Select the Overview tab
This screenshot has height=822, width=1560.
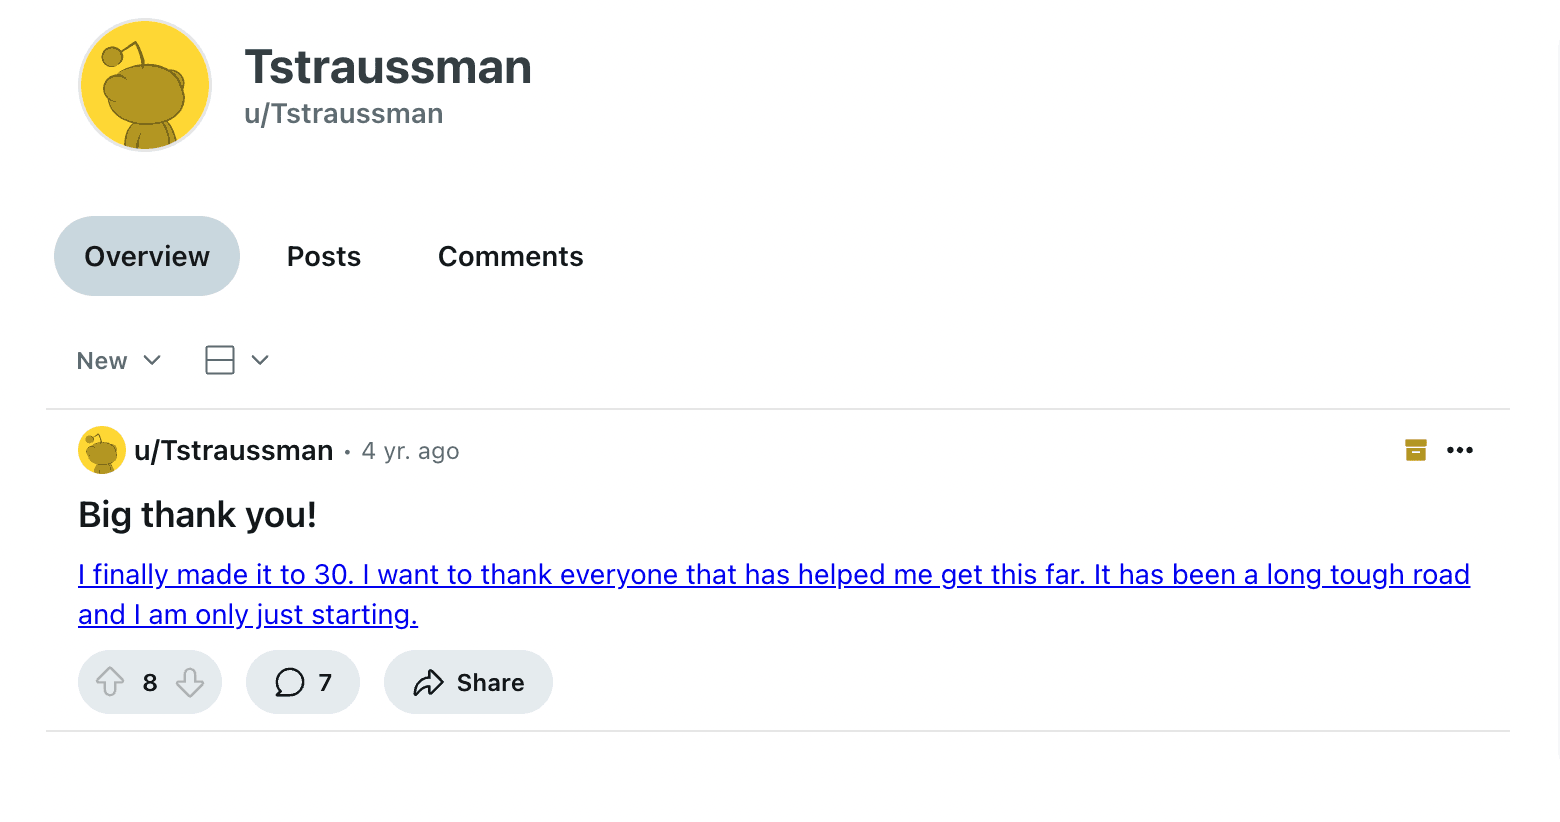tap(147, 256)
